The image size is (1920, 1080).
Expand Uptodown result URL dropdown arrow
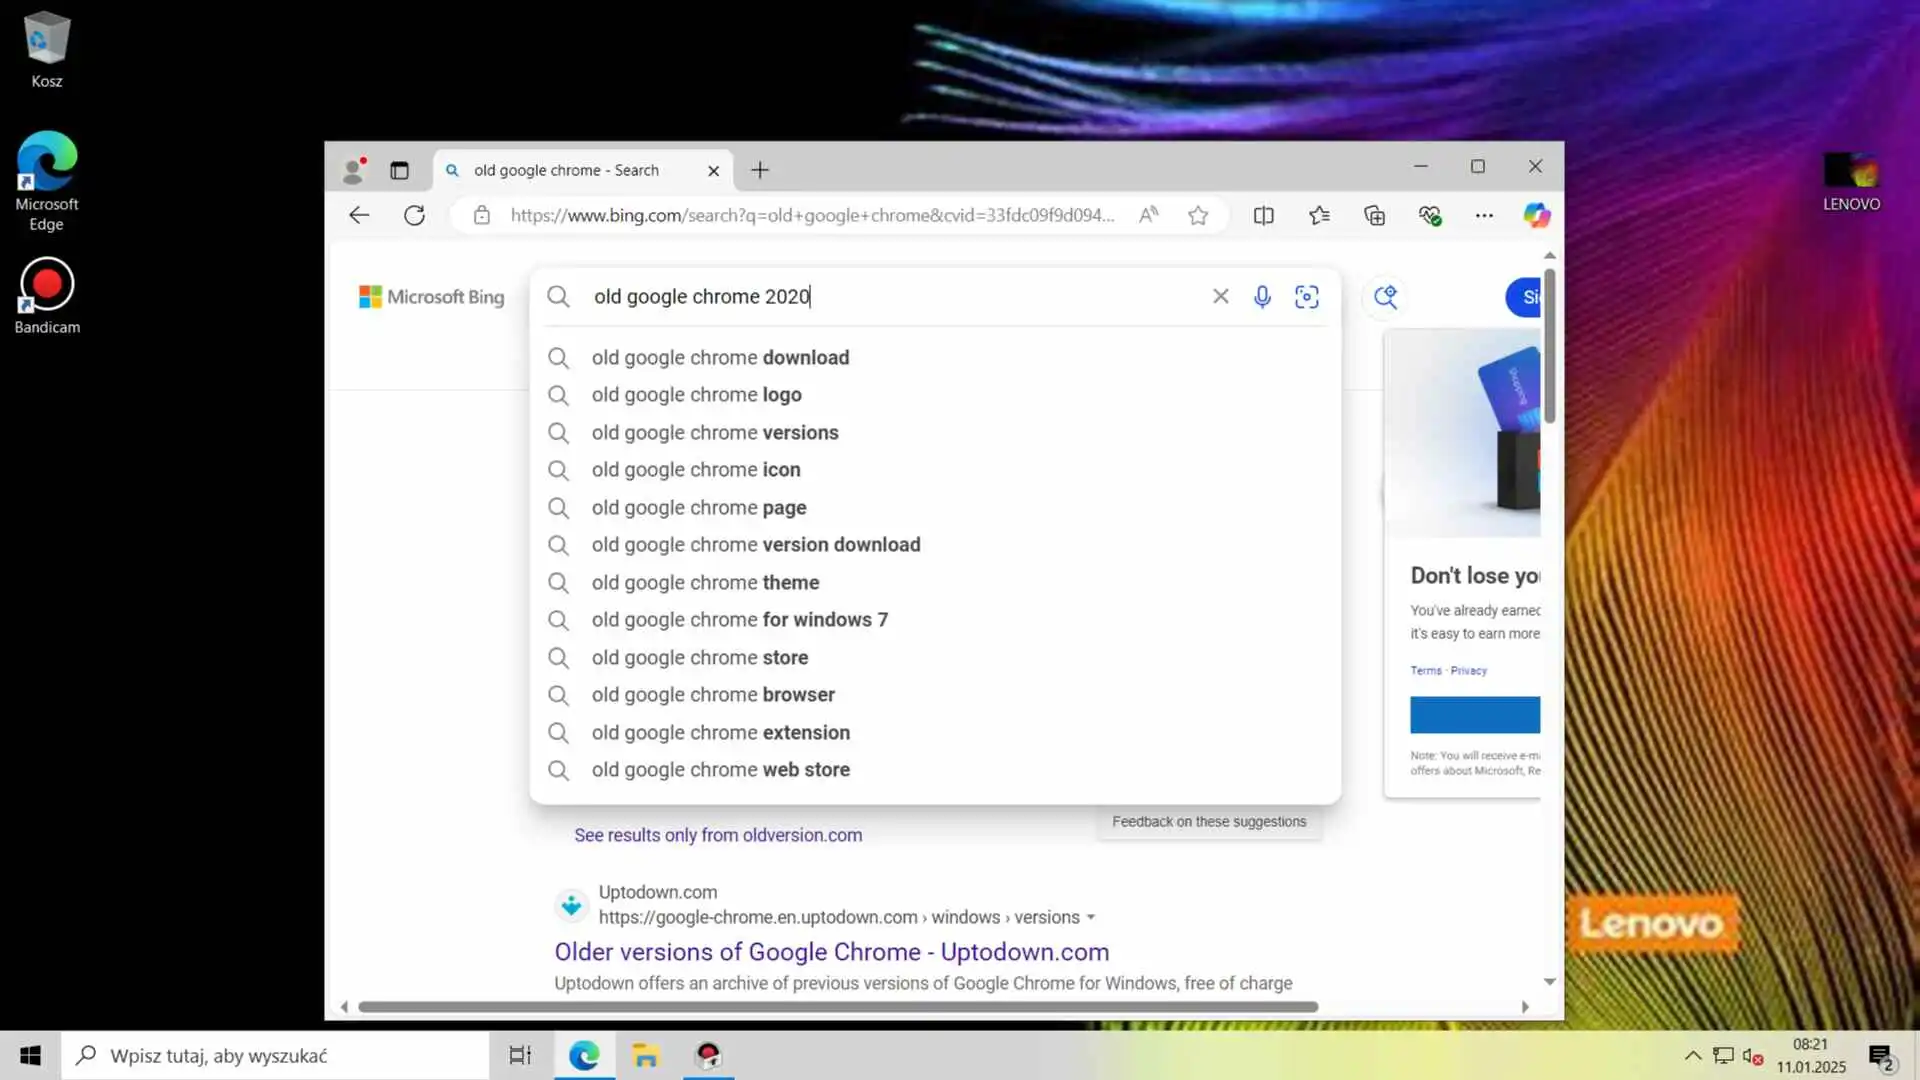point(1091,917)
